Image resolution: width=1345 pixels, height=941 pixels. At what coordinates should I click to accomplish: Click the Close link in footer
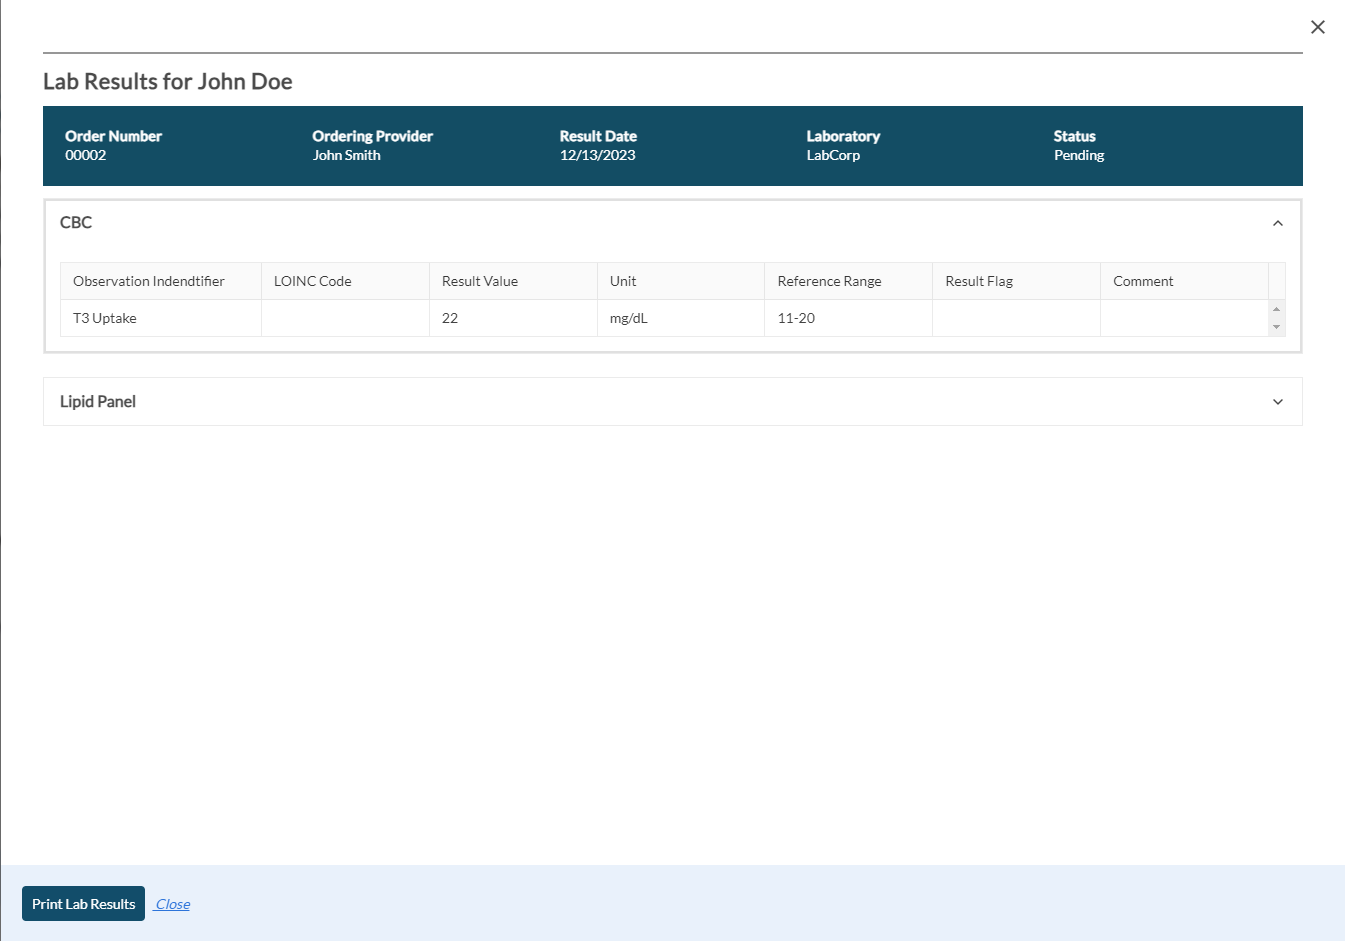click(172, 904)
